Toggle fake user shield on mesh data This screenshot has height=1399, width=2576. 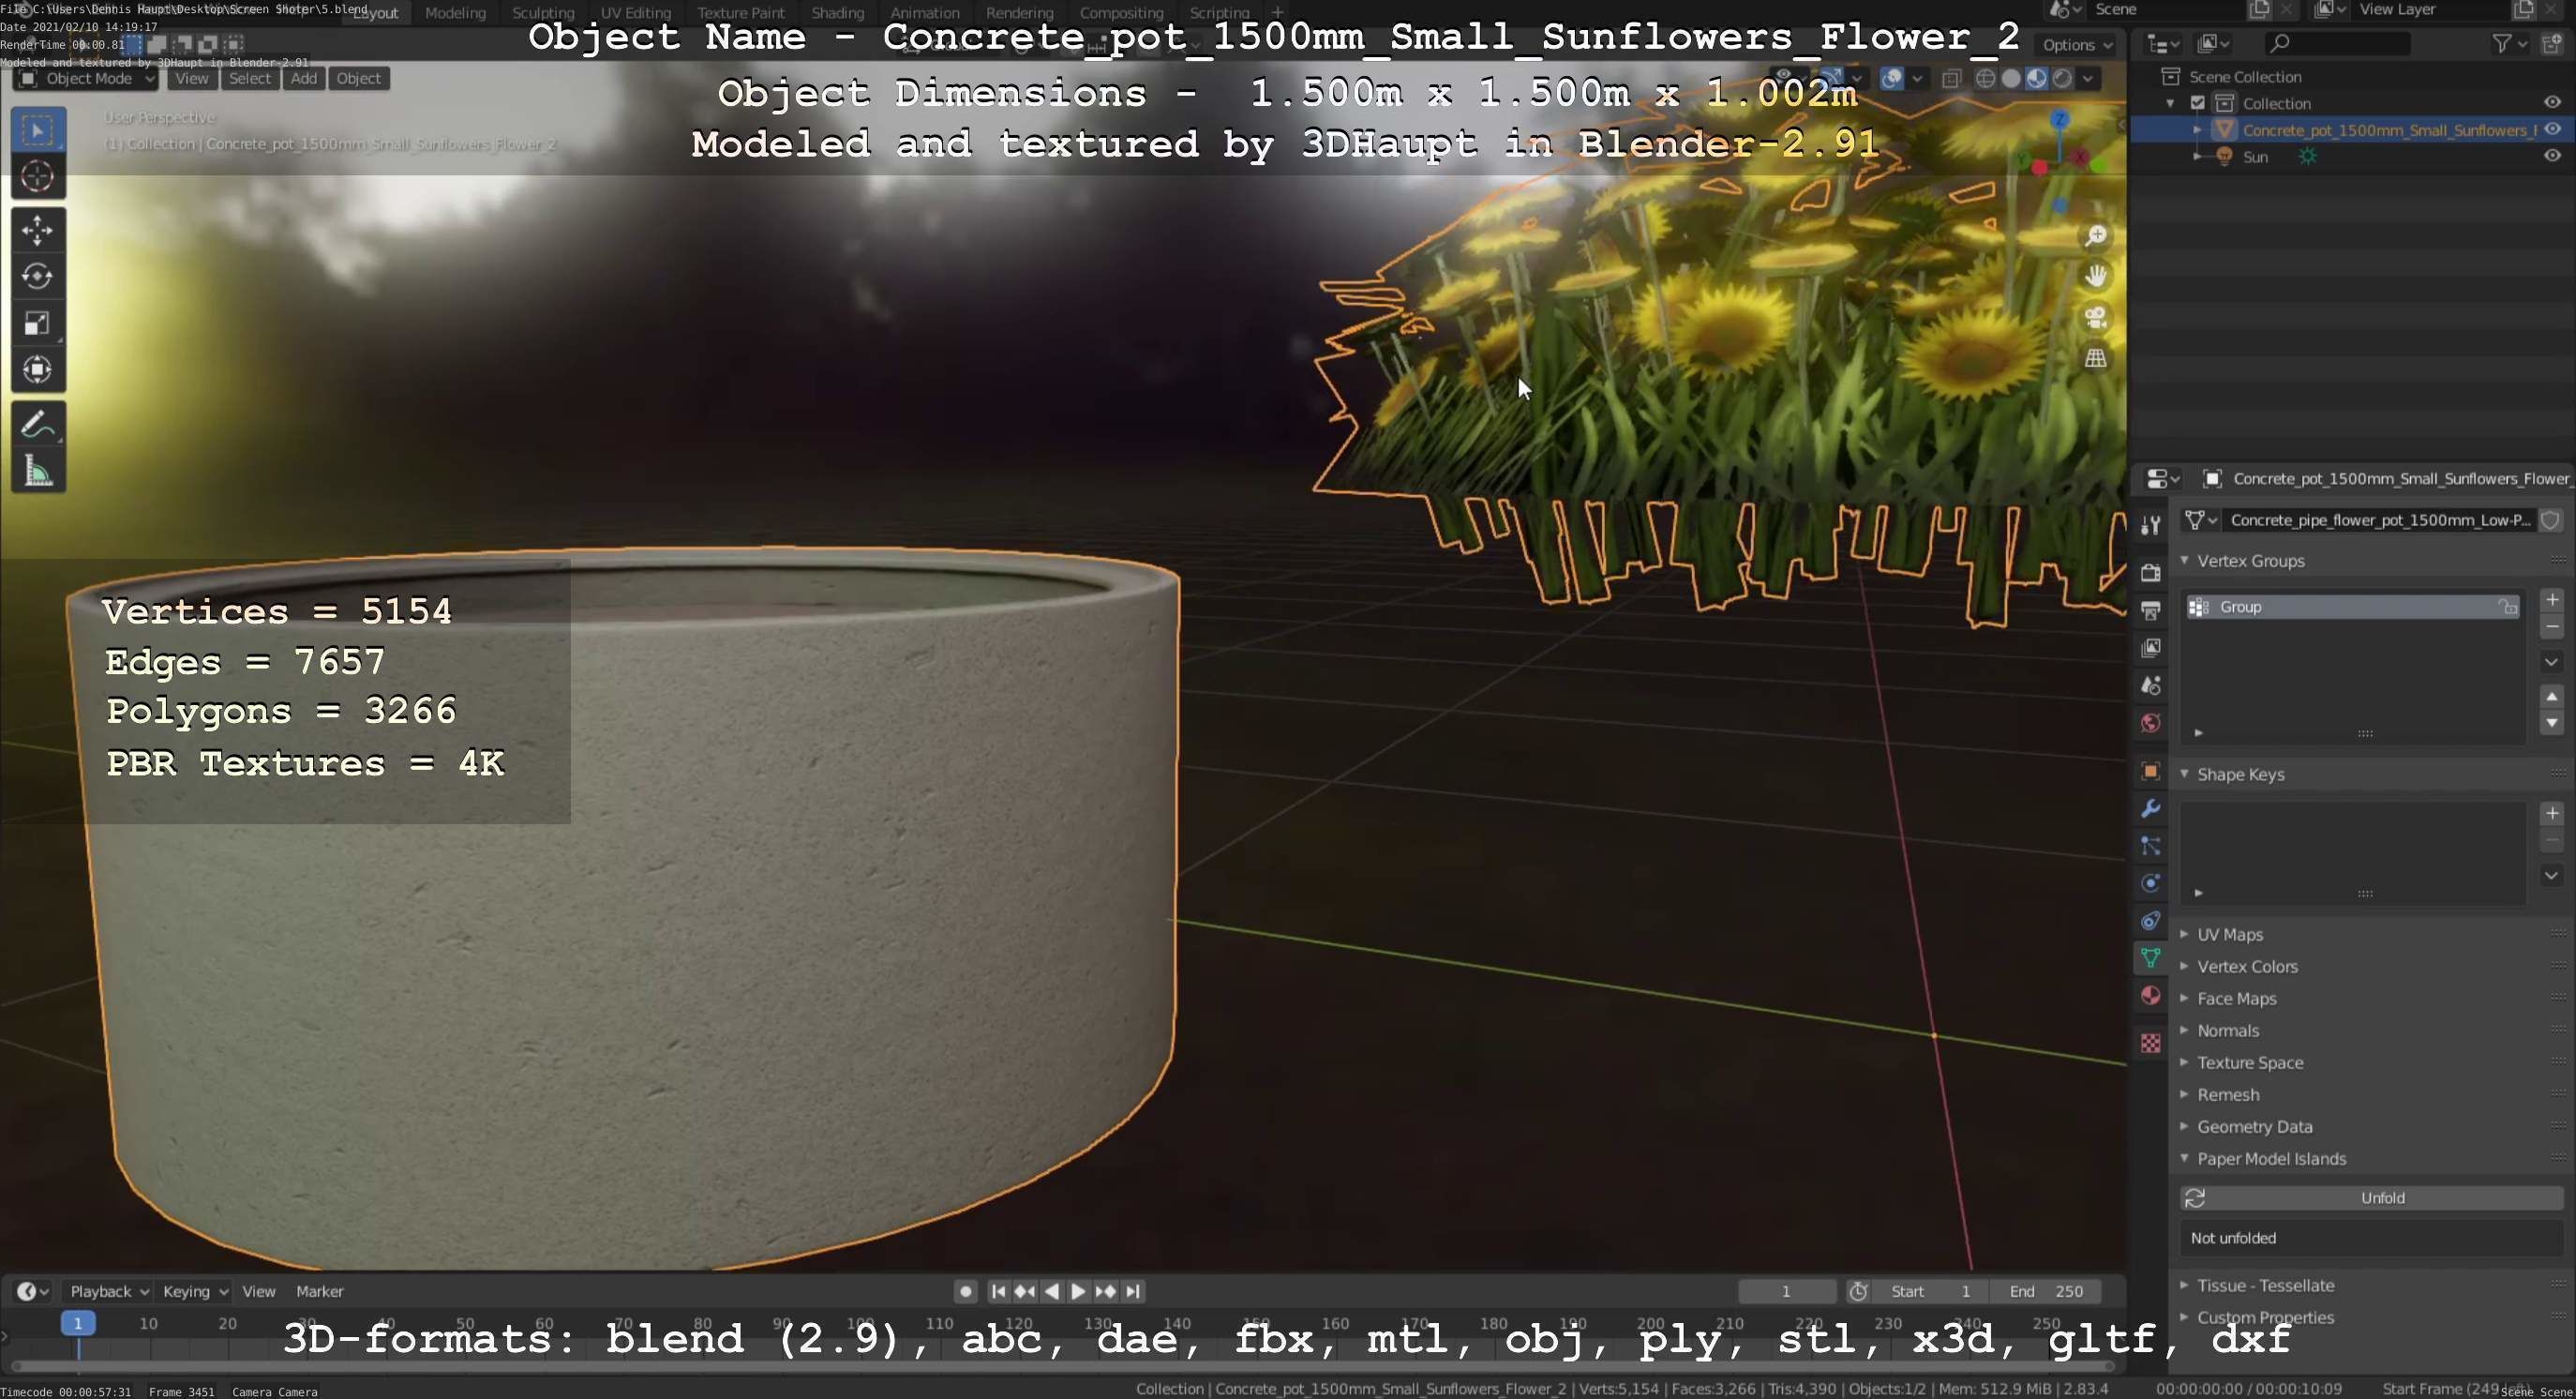[x=2551, y=520]
